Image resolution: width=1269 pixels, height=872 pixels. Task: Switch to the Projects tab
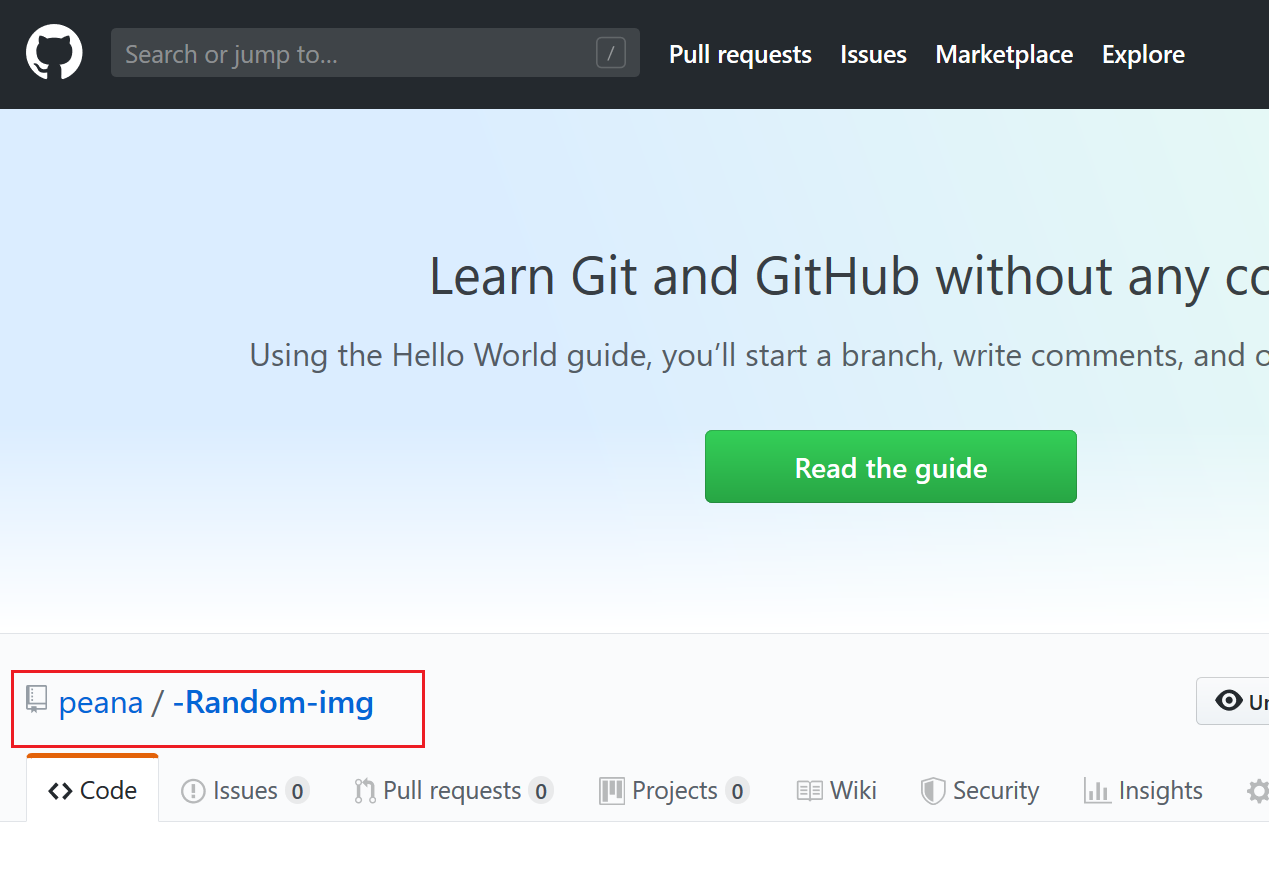click(674, 790)
